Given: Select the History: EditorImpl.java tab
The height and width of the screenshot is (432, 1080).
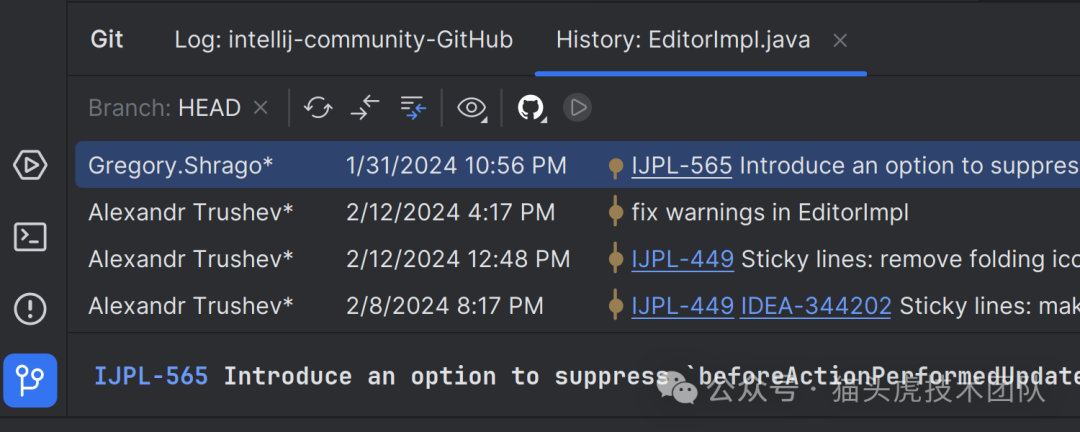Looking at the screenshot, I should coord(683,41).
